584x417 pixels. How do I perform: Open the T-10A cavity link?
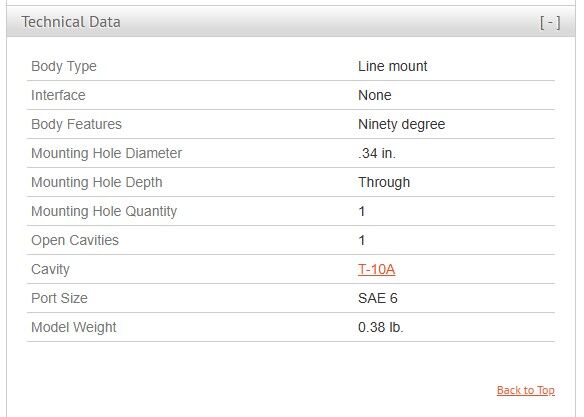point(376,269)
